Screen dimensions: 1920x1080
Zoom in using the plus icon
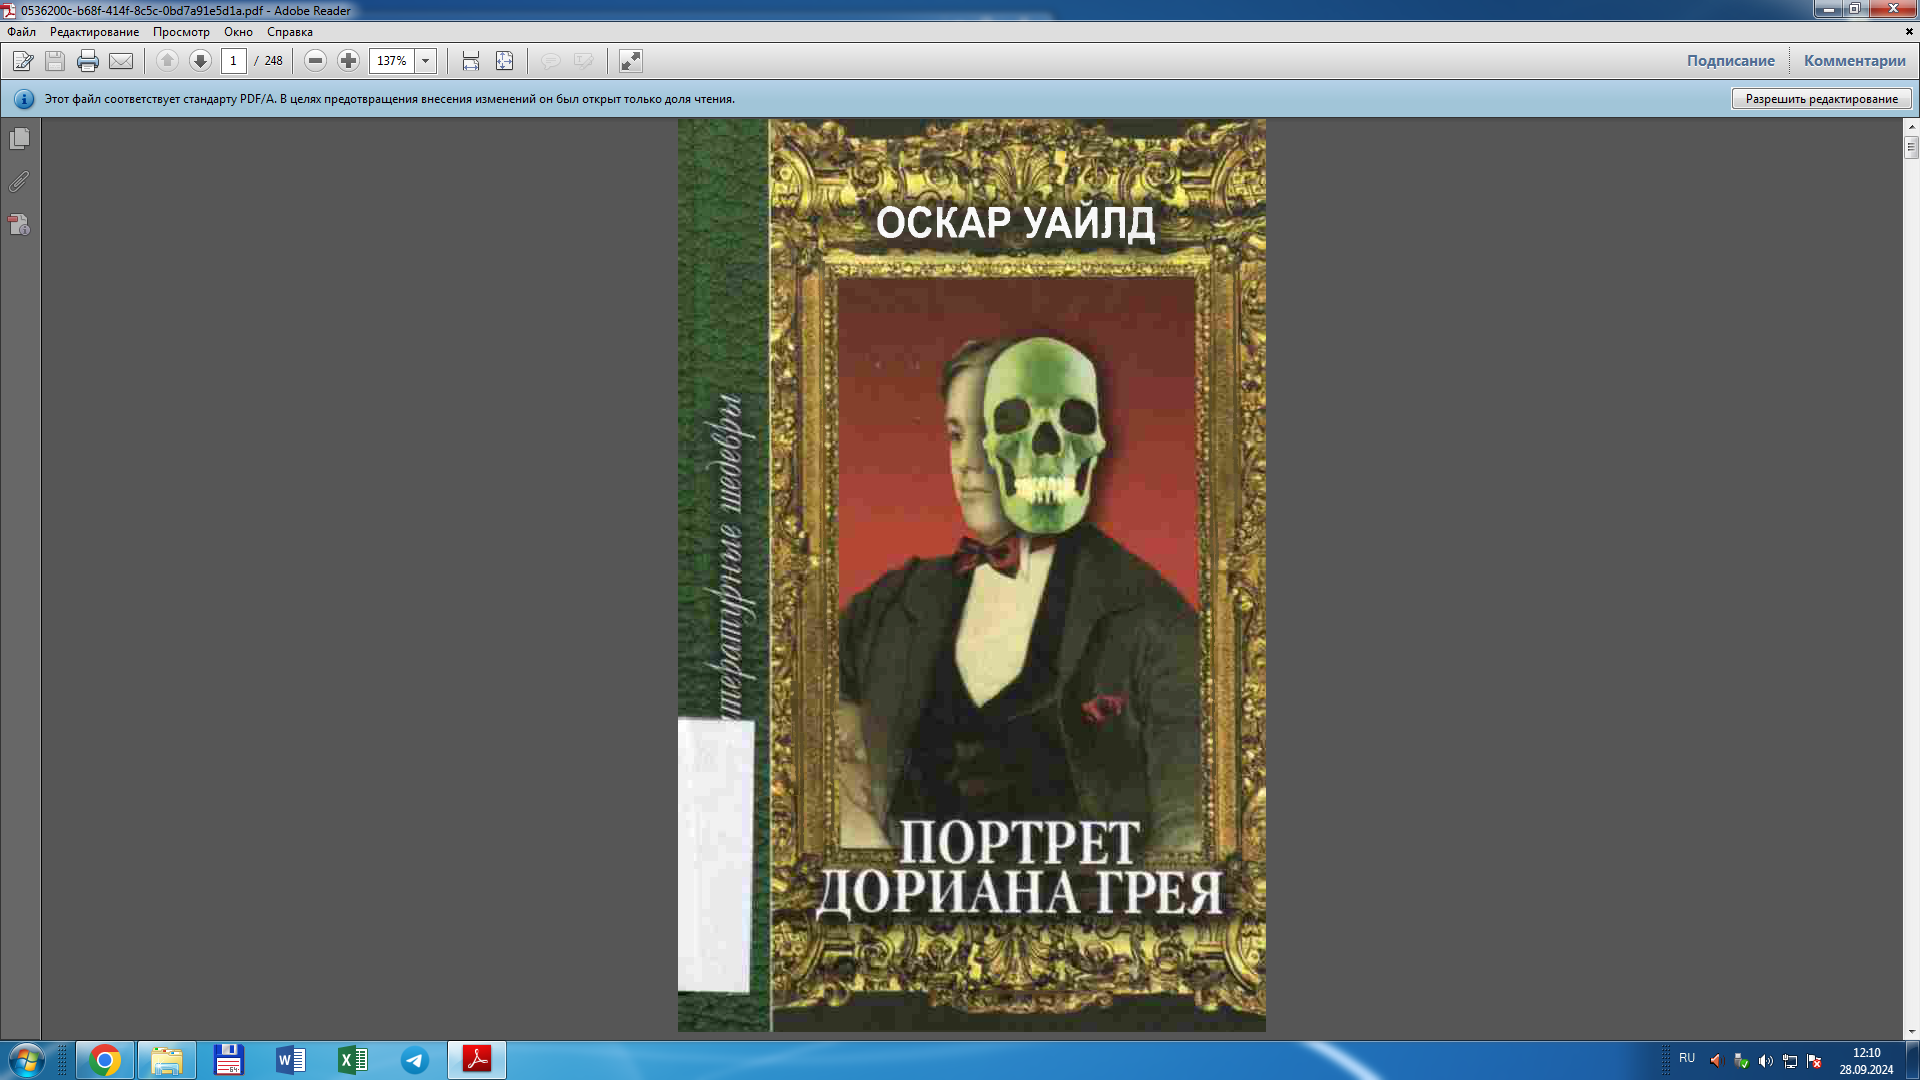tap(348, 61)
